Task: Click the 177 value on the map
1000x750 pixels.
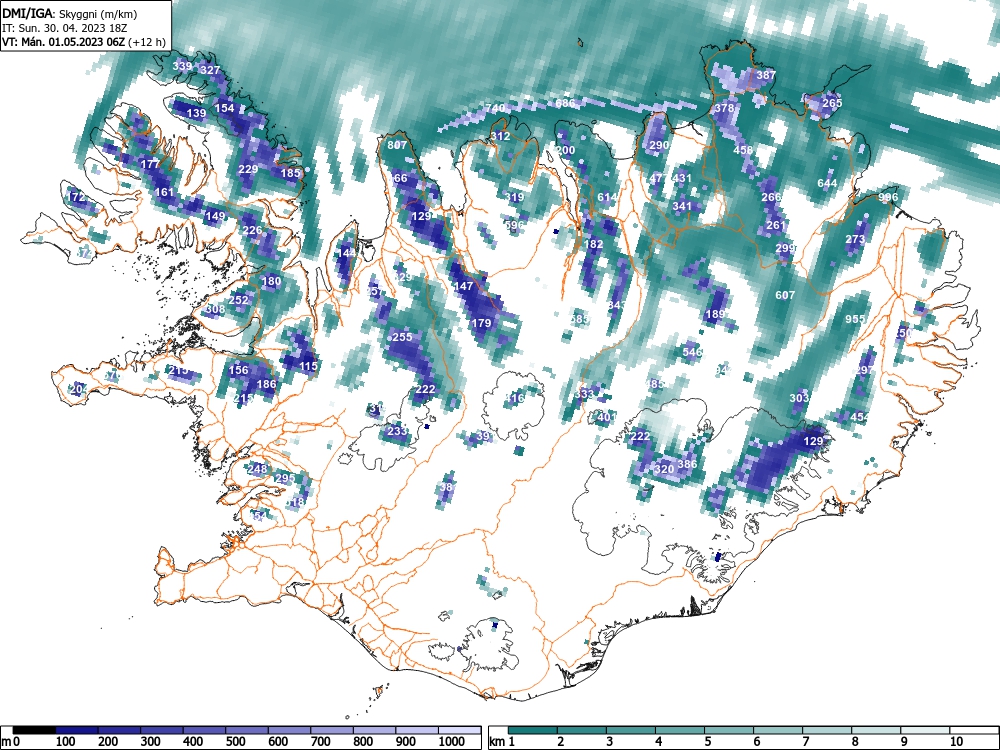Action: [150, 165]
